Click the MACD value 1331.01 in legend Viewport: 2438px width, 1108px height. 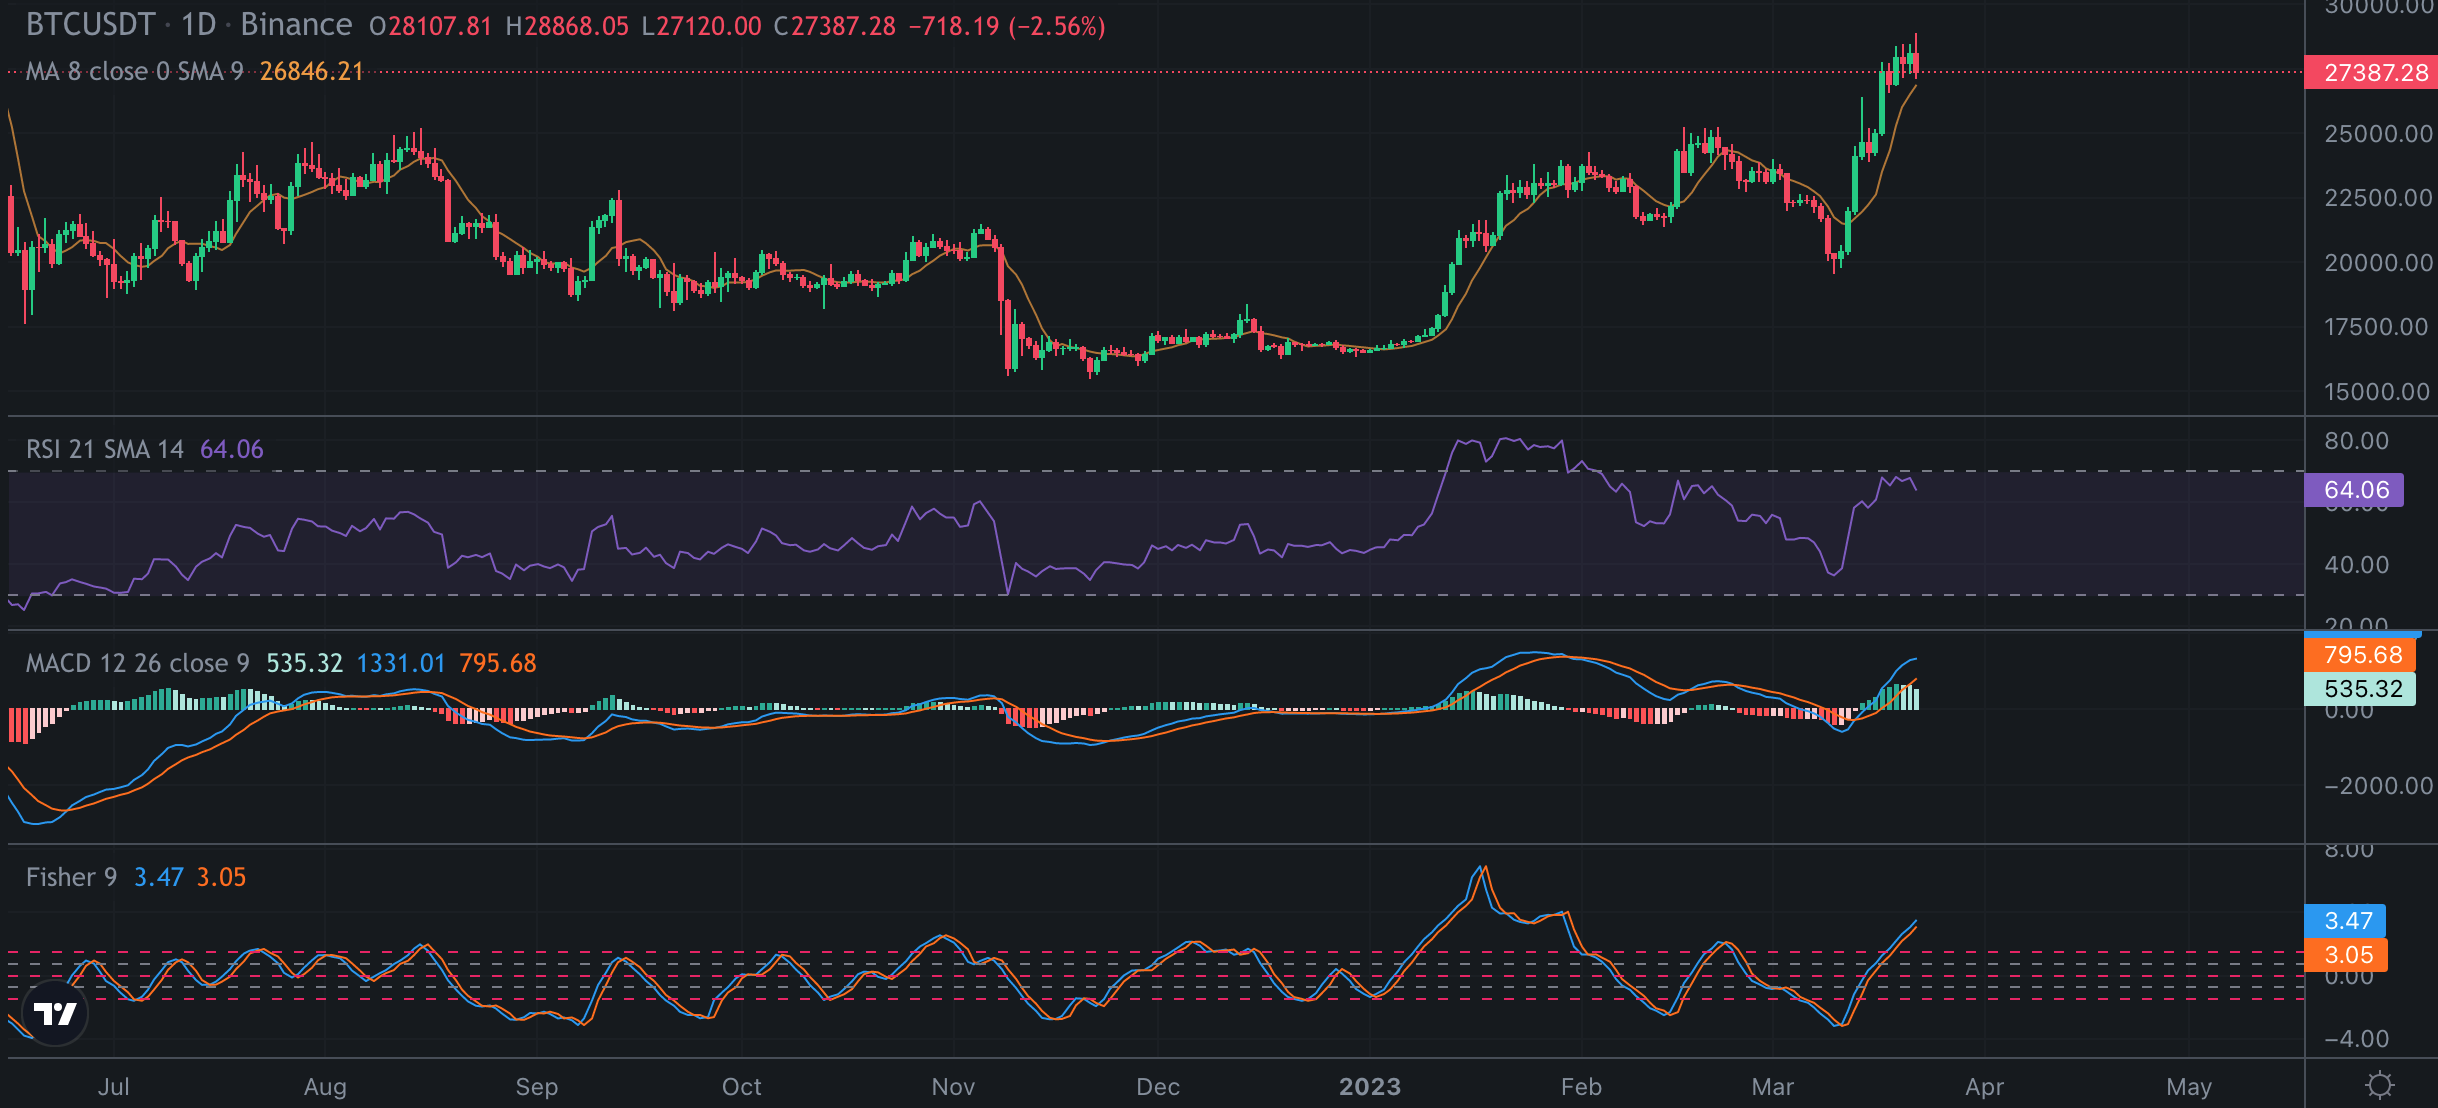[400, 663]
